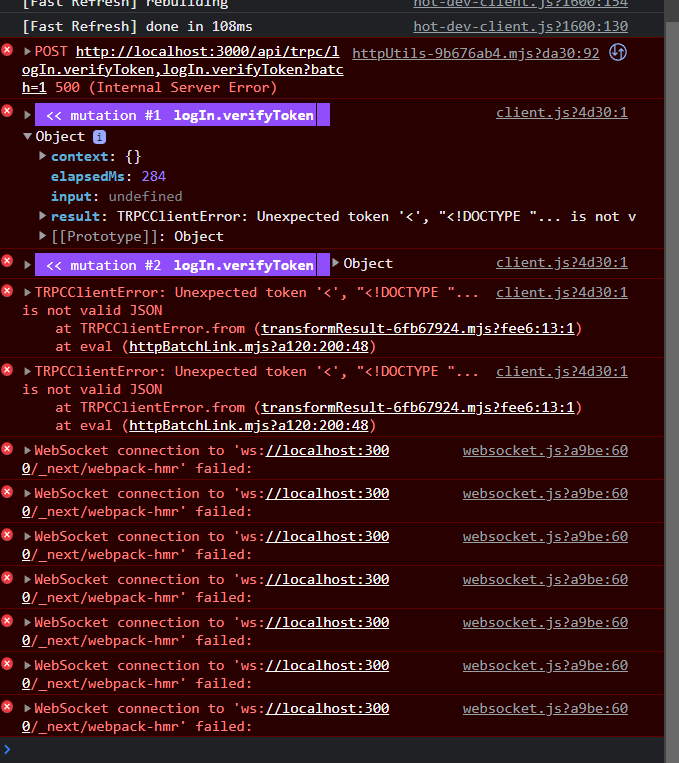Open httpBatchLink.mjs?a120:200:48 link in second TRPCClientError
679x763 pixels.
[249, 425]
